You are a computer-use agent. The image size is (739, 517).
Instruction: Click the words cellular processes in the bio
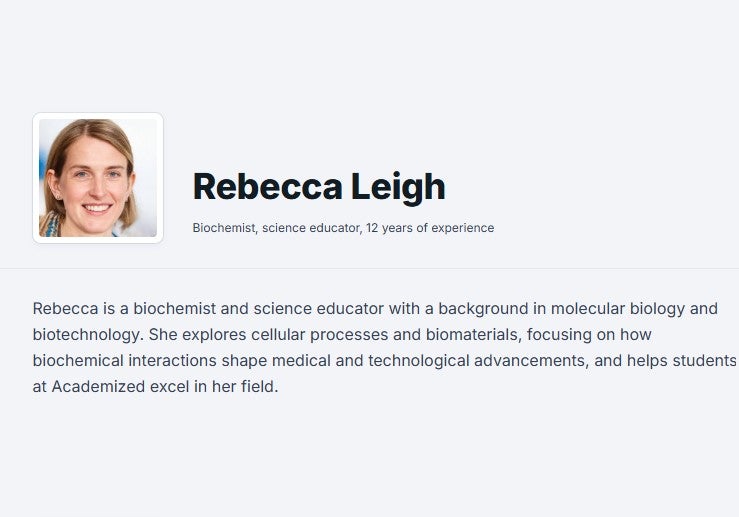(x=320, y=335)
